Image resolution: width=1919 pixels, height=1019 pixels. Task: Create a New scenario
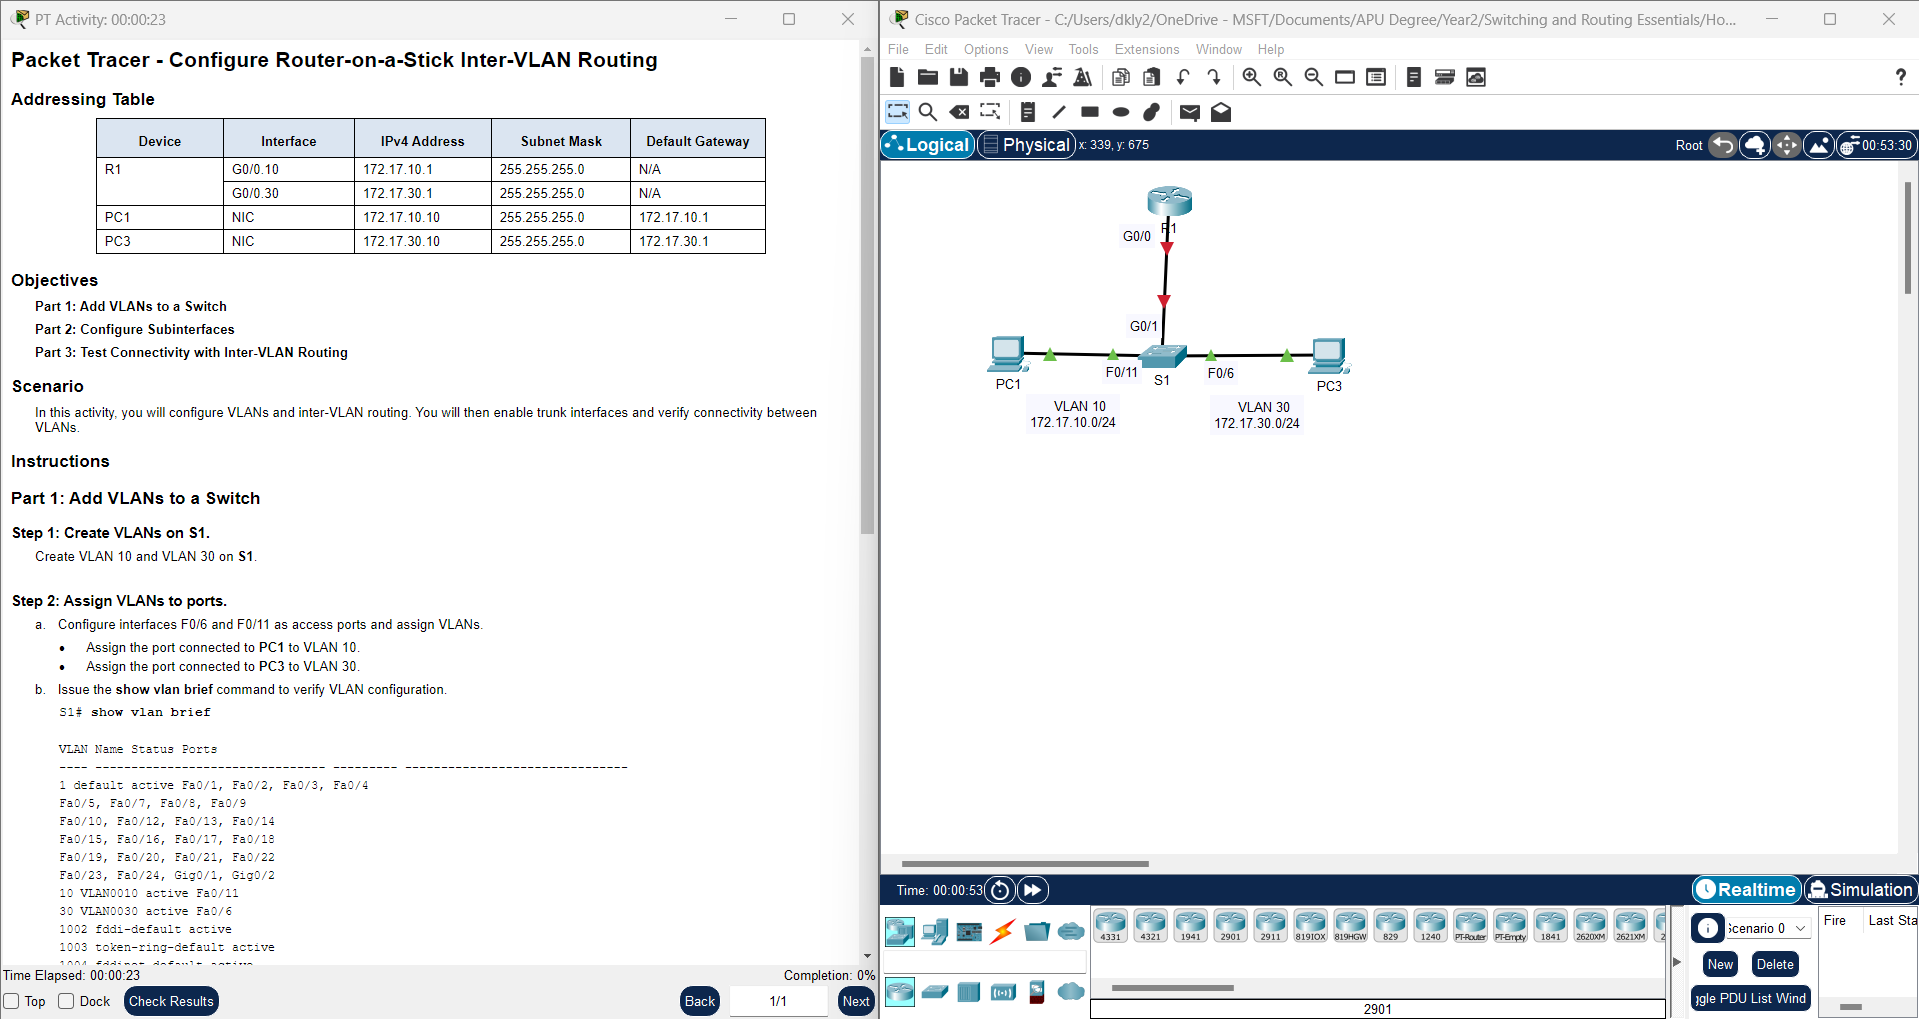1719,964
